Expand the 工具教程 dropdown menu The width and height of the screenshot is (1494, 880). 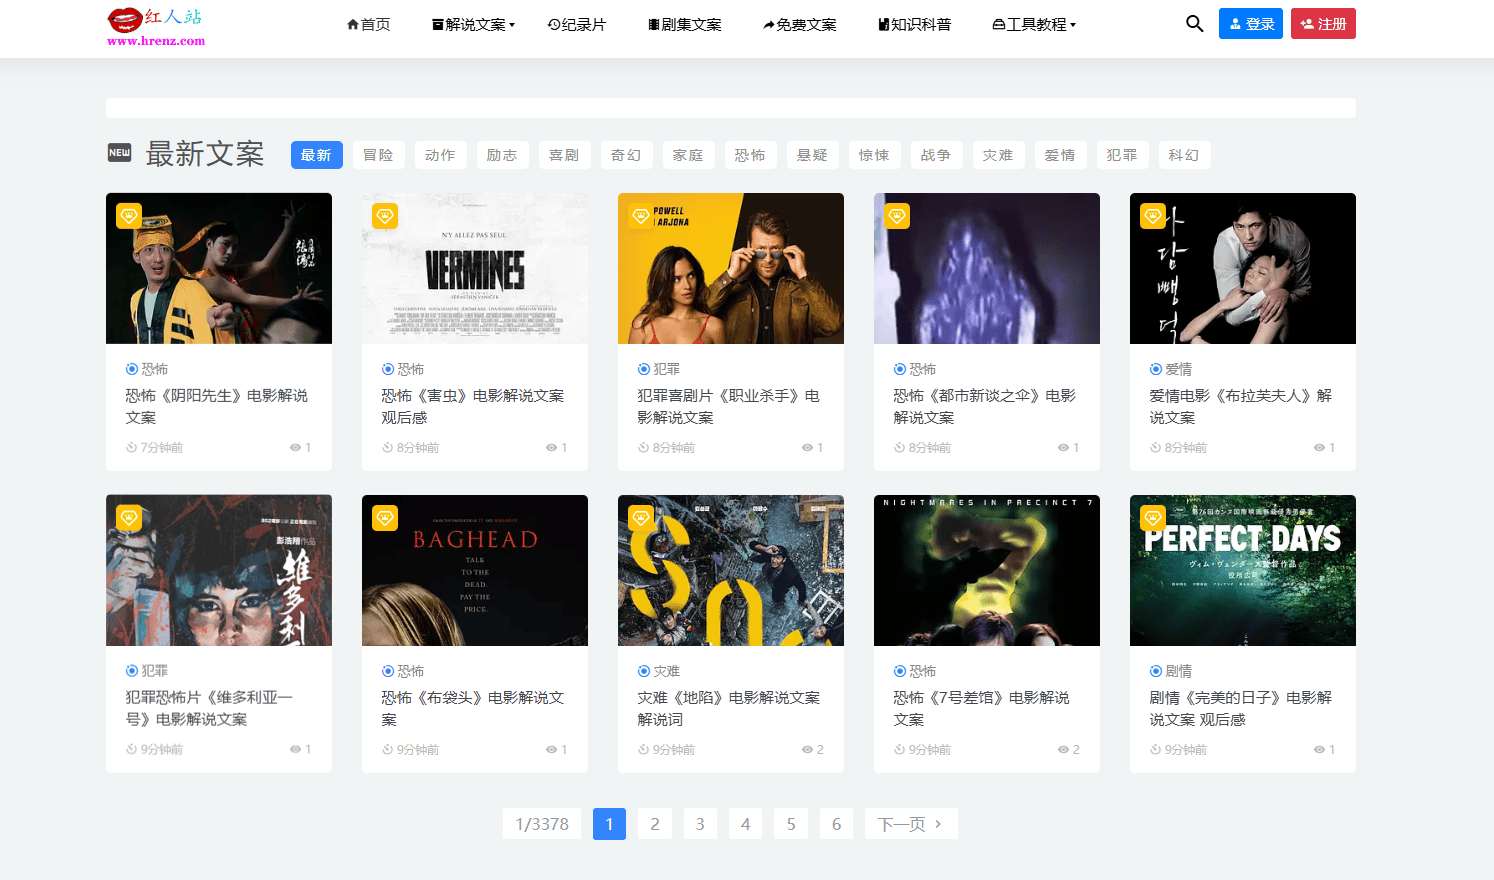tap(1034, 24)
